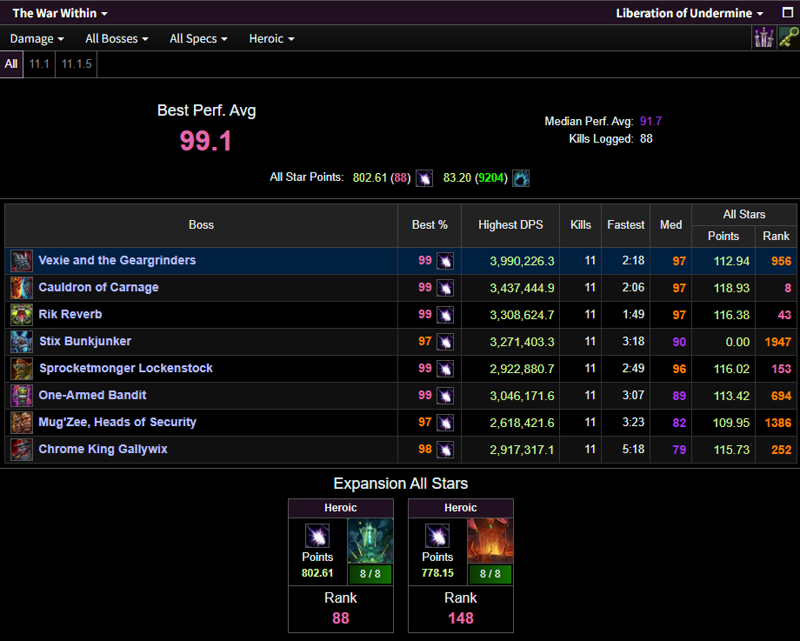Click spec icon in Vexie's Best % cell
The image size is (800, 641).
click(445, 261)
